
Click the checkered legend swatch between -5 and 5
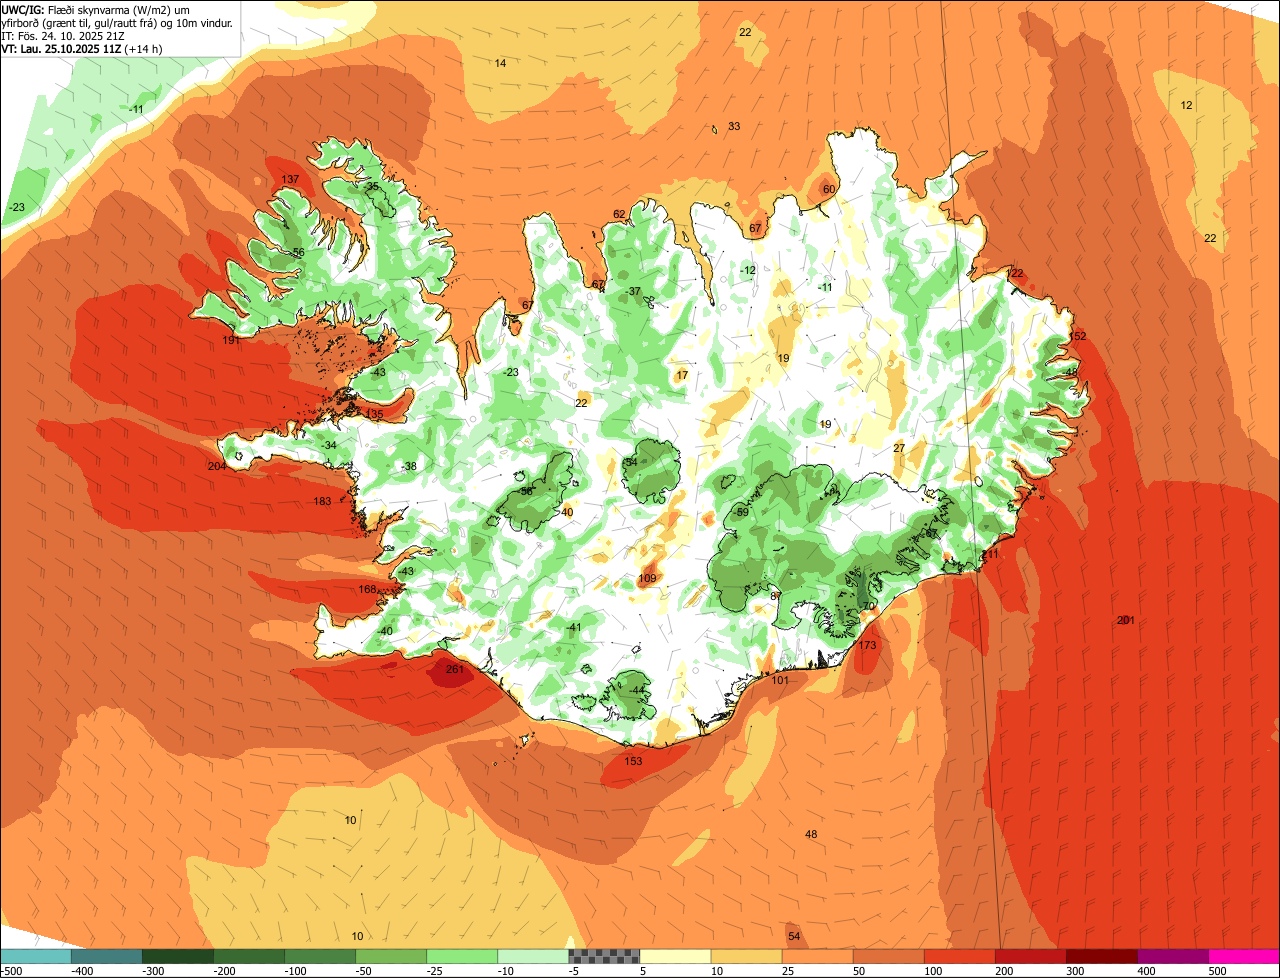pyautogui.click(x=604, y=956)
